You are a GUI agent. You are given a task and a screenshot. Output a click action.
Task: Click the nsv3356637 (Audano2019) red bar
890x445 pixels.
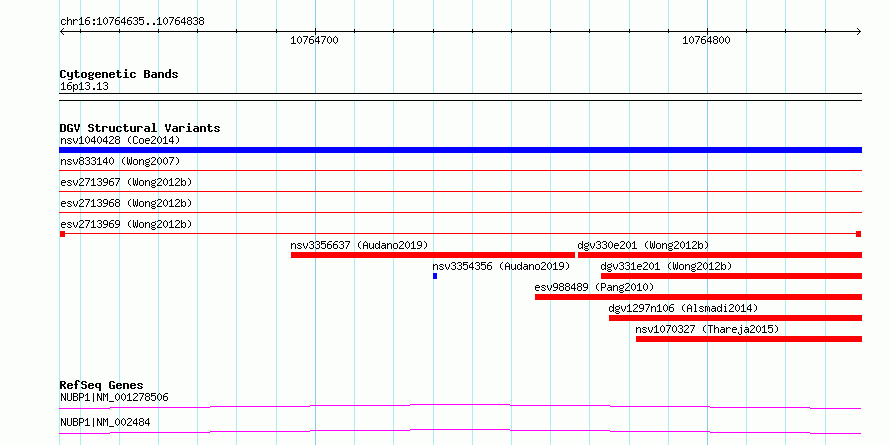pyautogui.click(x=433, y=255)
